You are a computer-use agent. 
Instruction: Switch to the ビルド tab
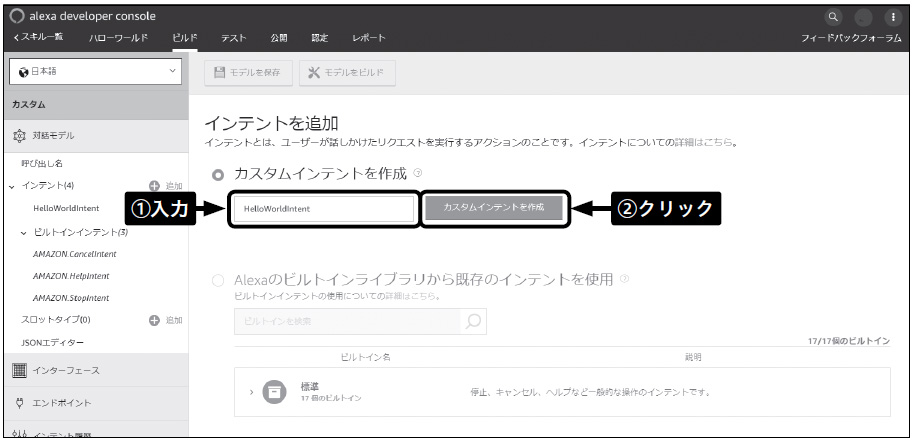[185, 38]
